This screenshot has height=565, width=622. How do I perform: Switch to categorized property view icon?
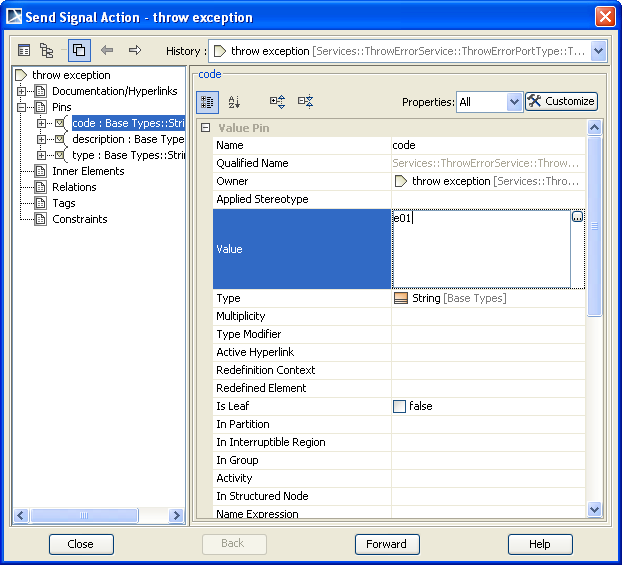207,101
